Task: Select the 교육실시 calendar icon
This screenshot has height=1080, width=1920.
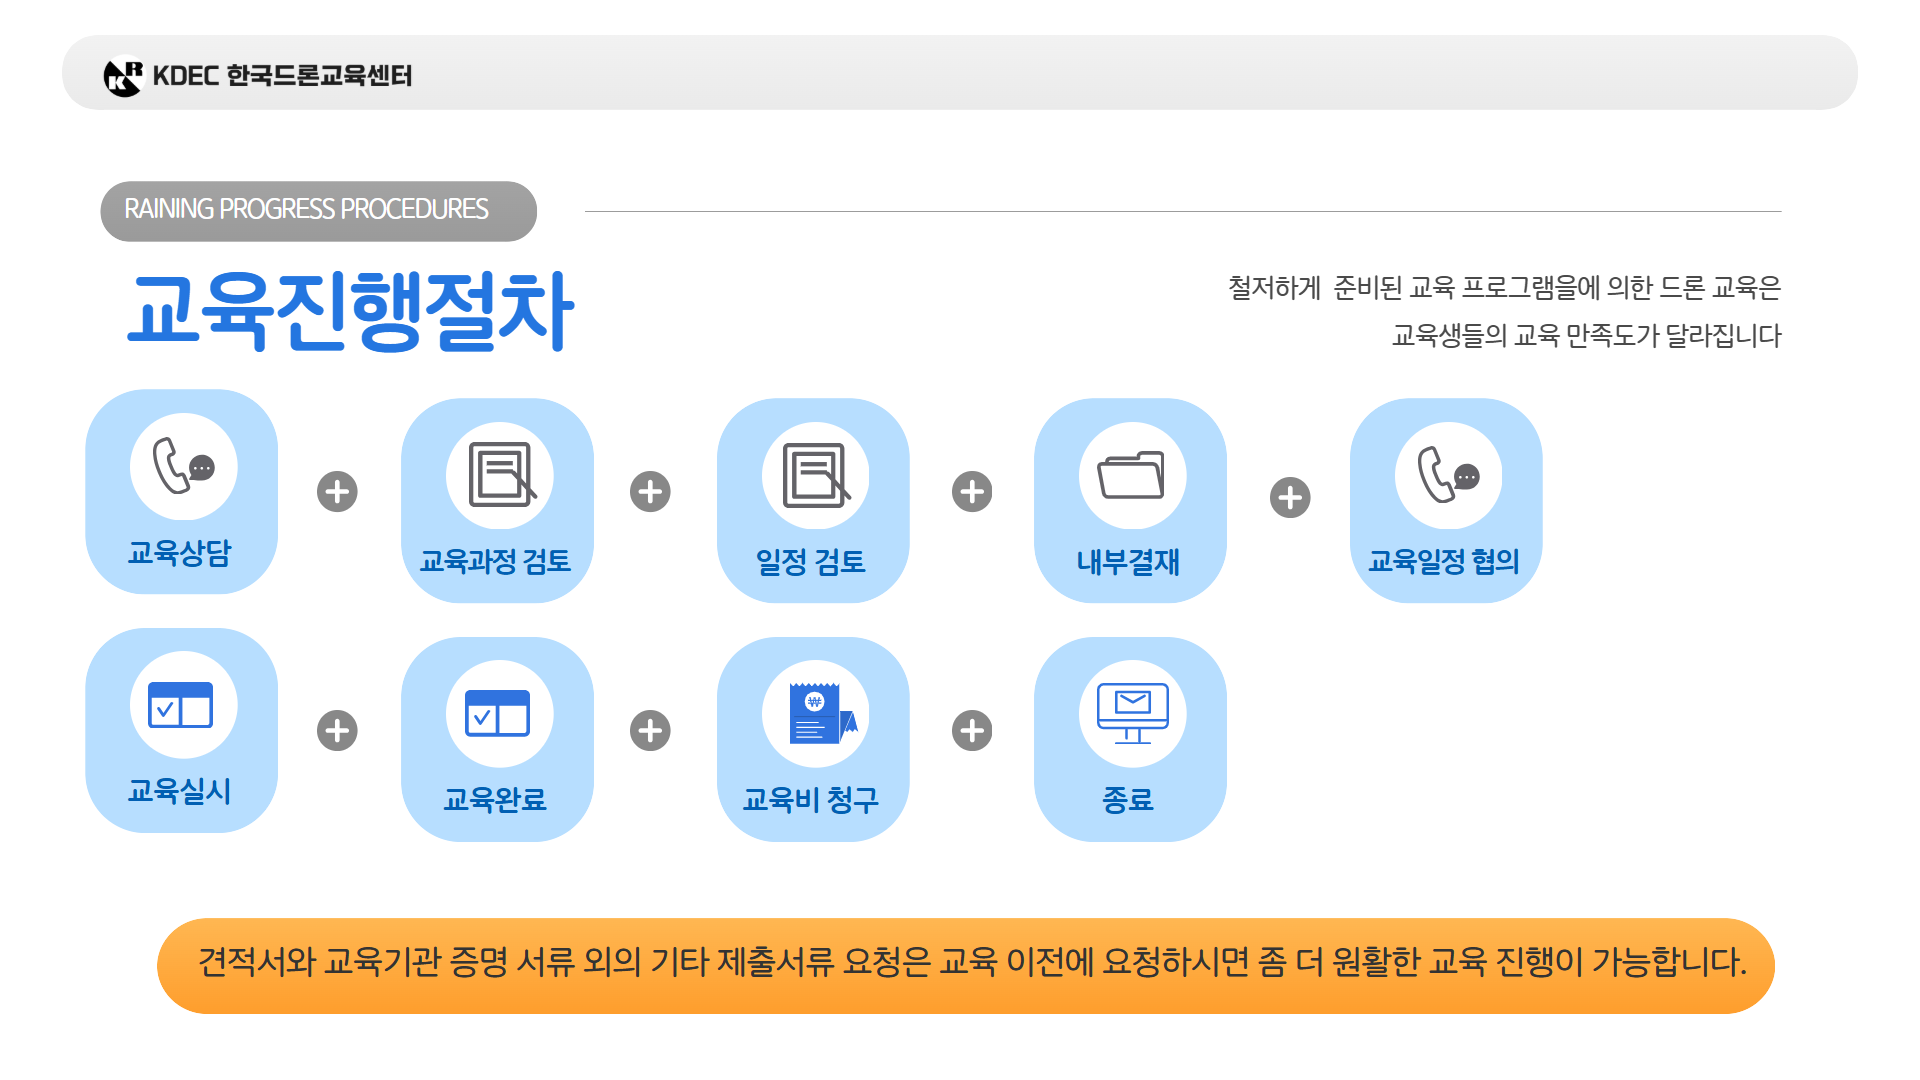Action: point(181,705)
